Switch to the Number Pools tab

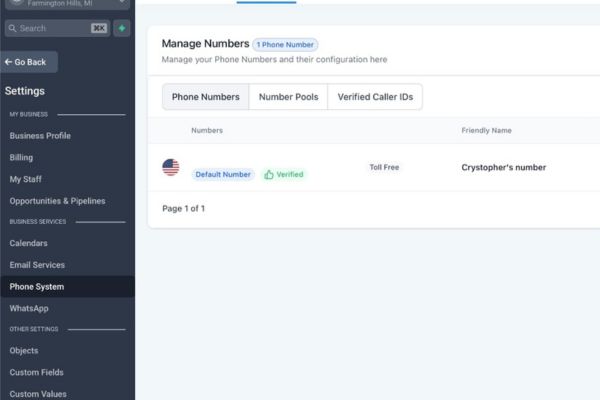(x=289, y=97)
